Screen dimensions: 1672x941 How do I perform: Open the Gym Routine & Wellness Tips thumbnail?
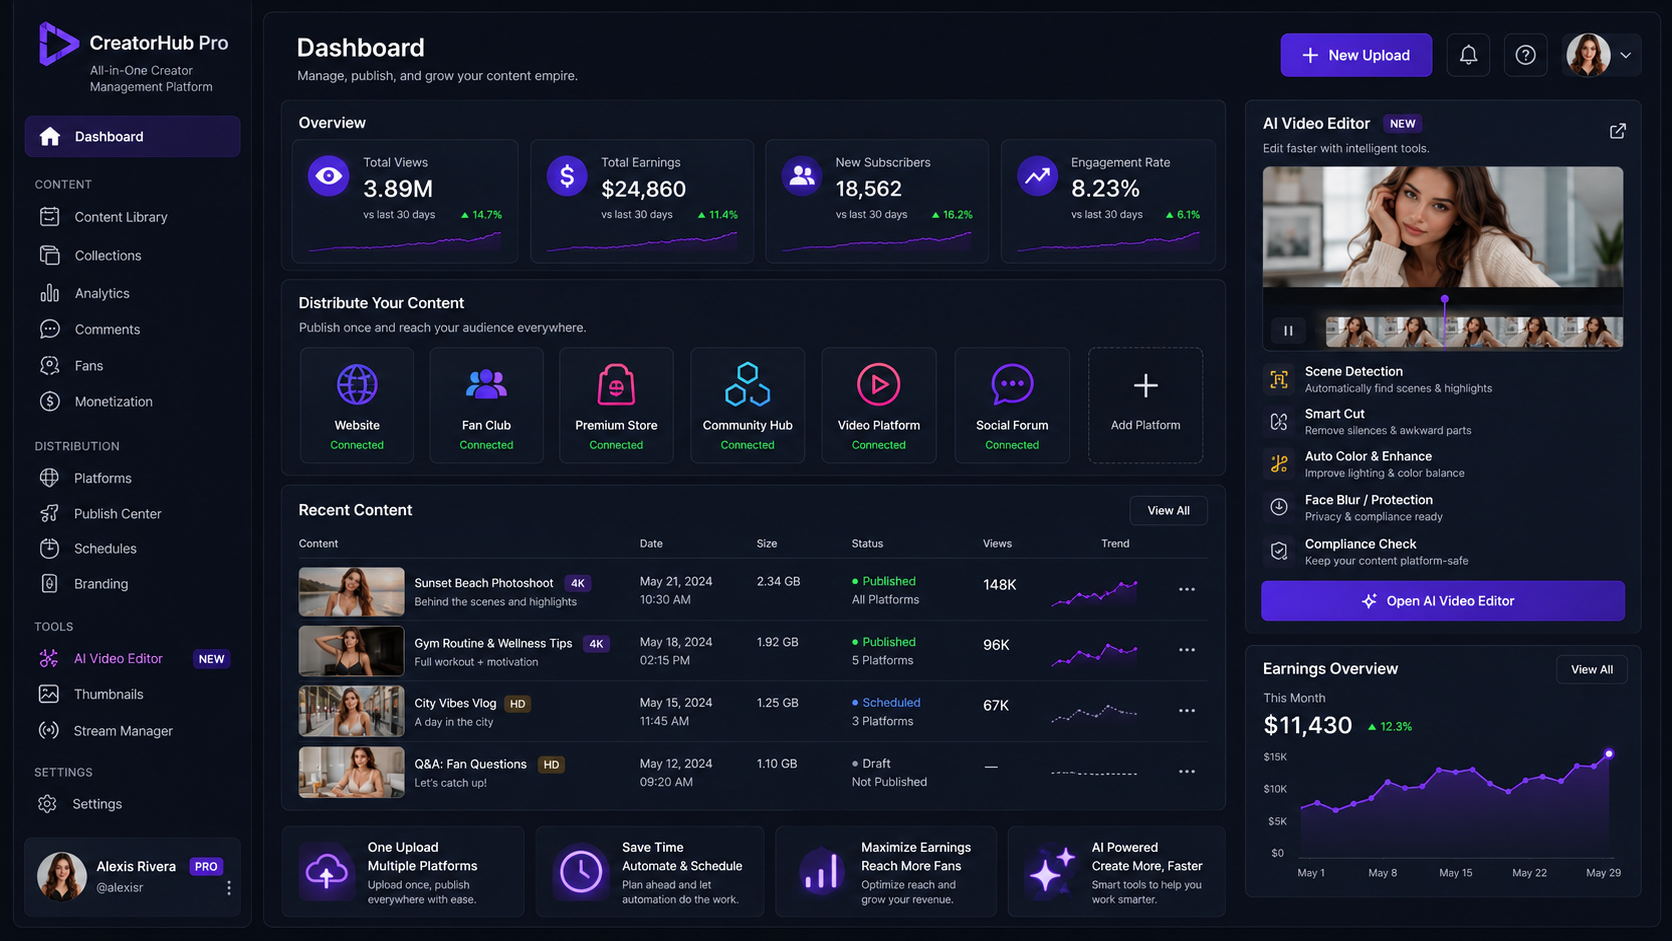tap(351, 651)
